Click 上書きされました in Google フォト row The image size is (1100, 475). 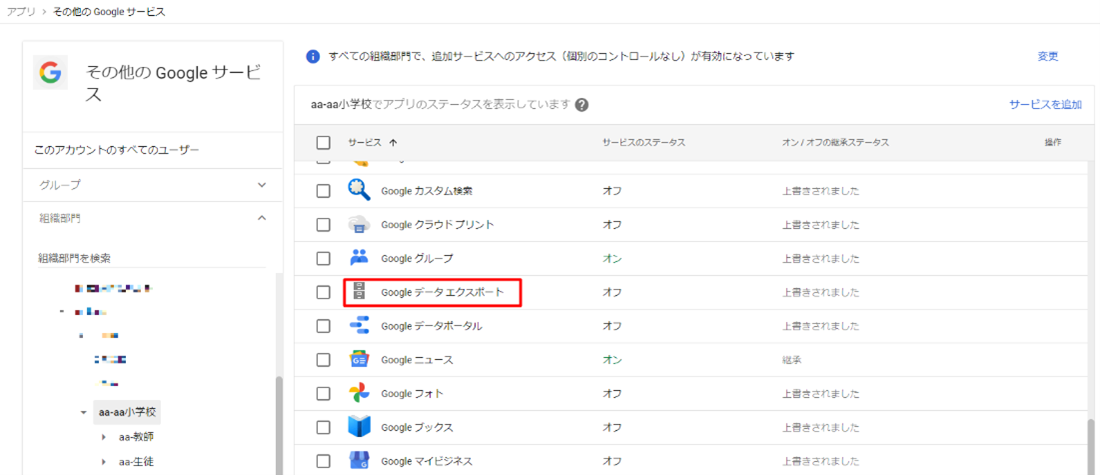point(821,394)
